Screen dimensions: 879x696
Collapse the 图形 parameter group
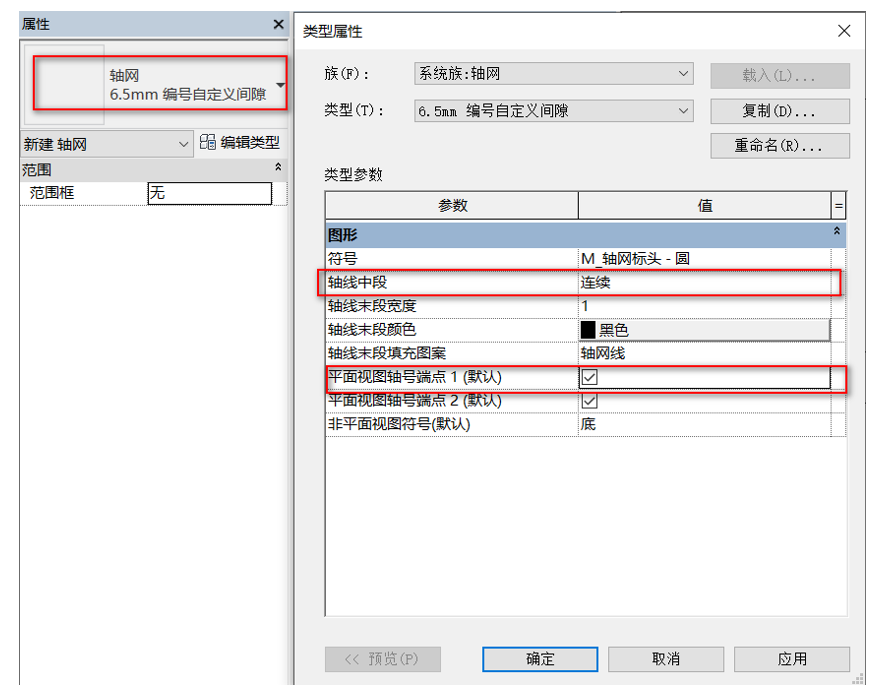point(836,231)
